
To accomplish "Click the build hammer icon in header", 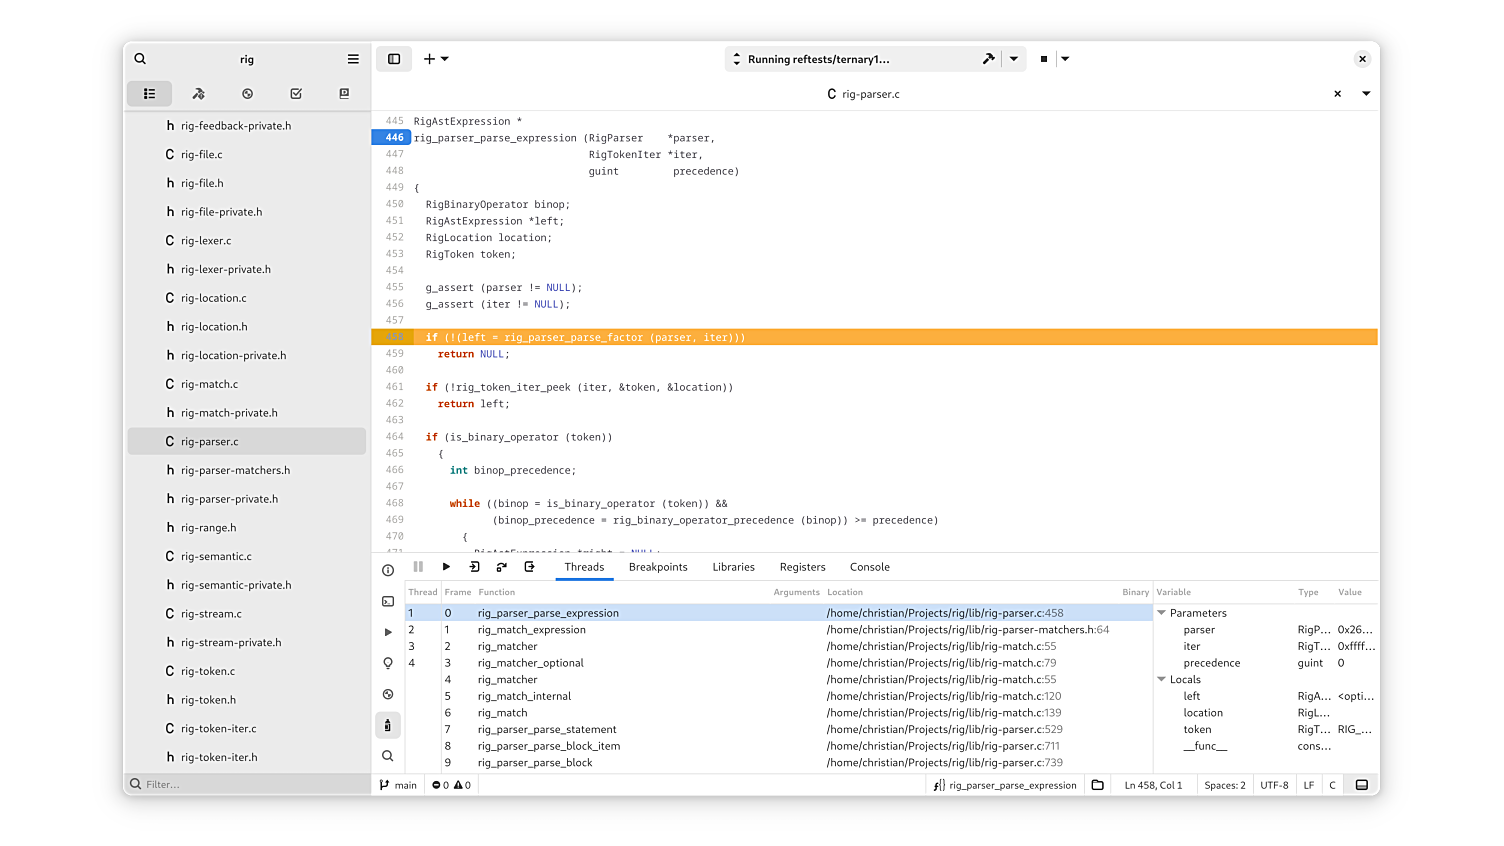I will point(988,59).
